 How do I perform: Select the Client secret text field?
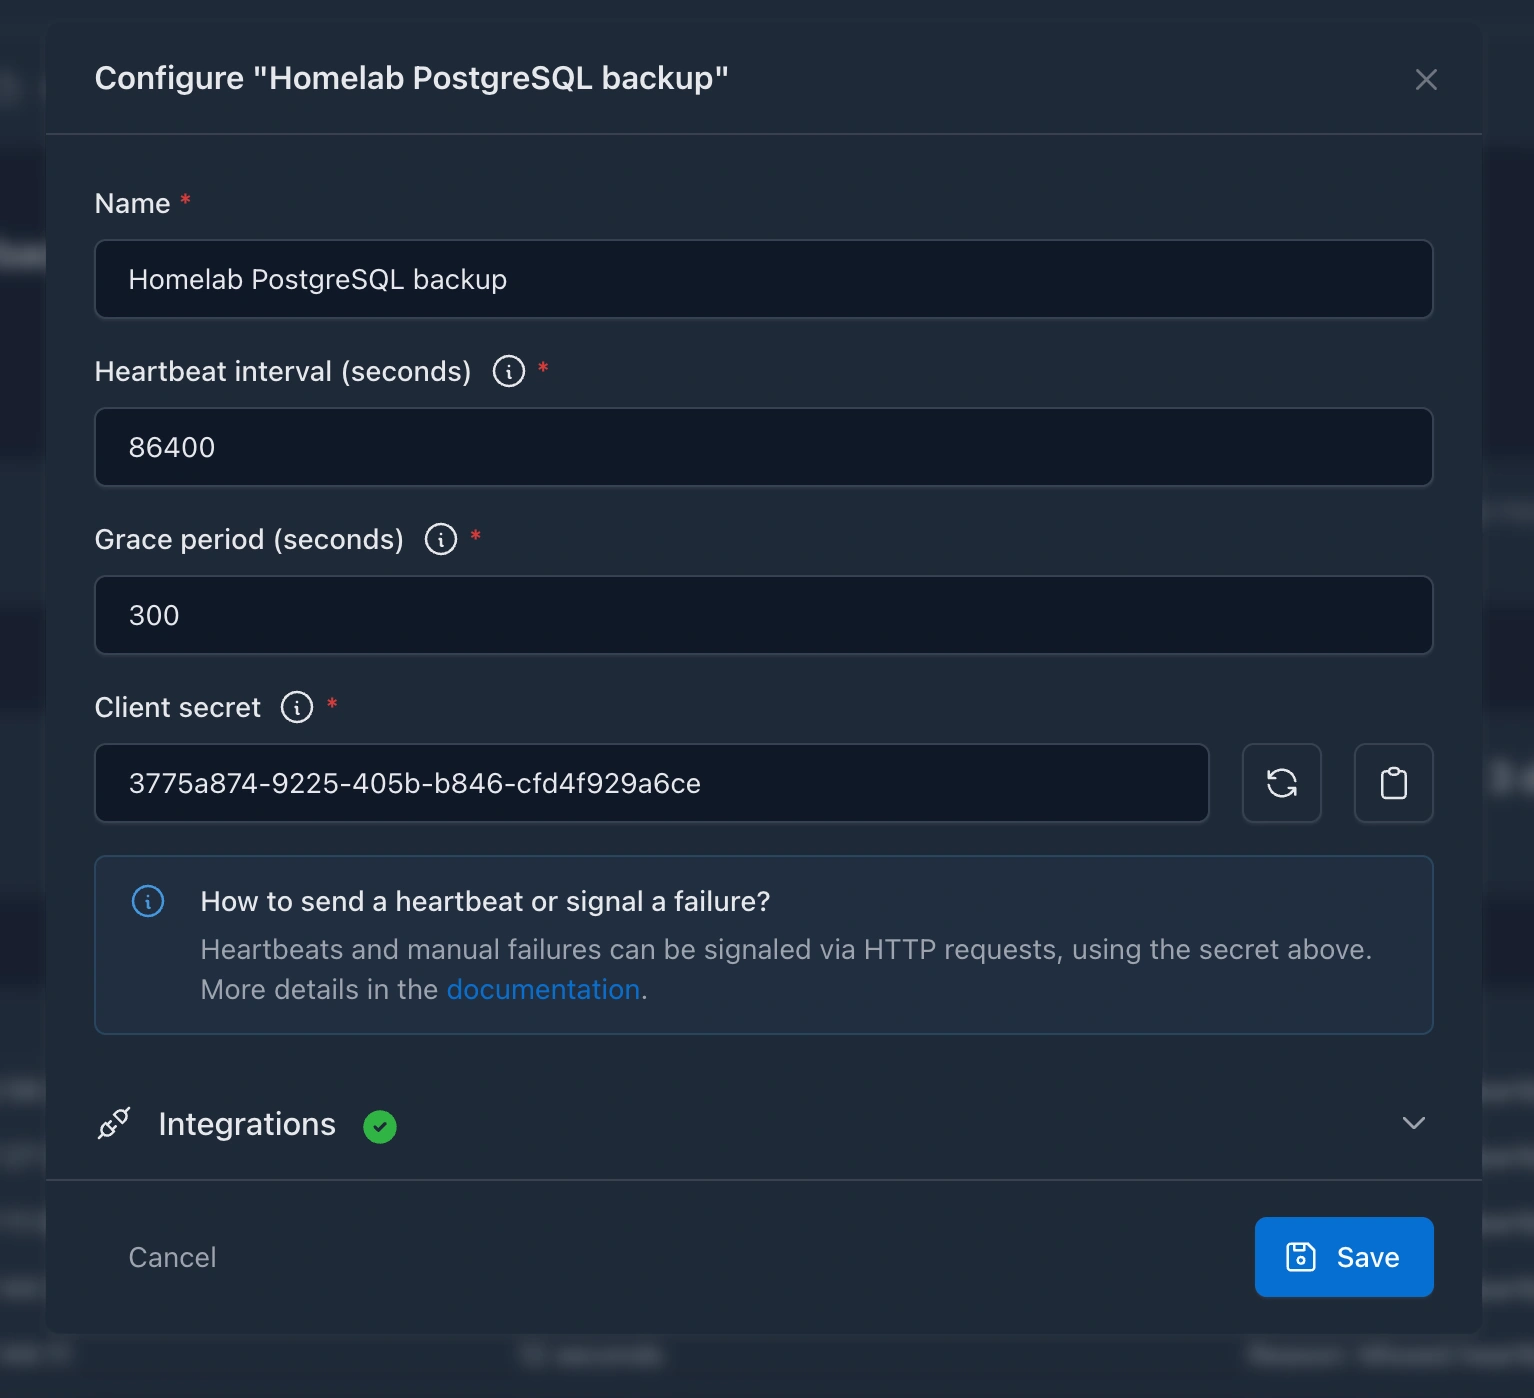[x=651, y=783]
